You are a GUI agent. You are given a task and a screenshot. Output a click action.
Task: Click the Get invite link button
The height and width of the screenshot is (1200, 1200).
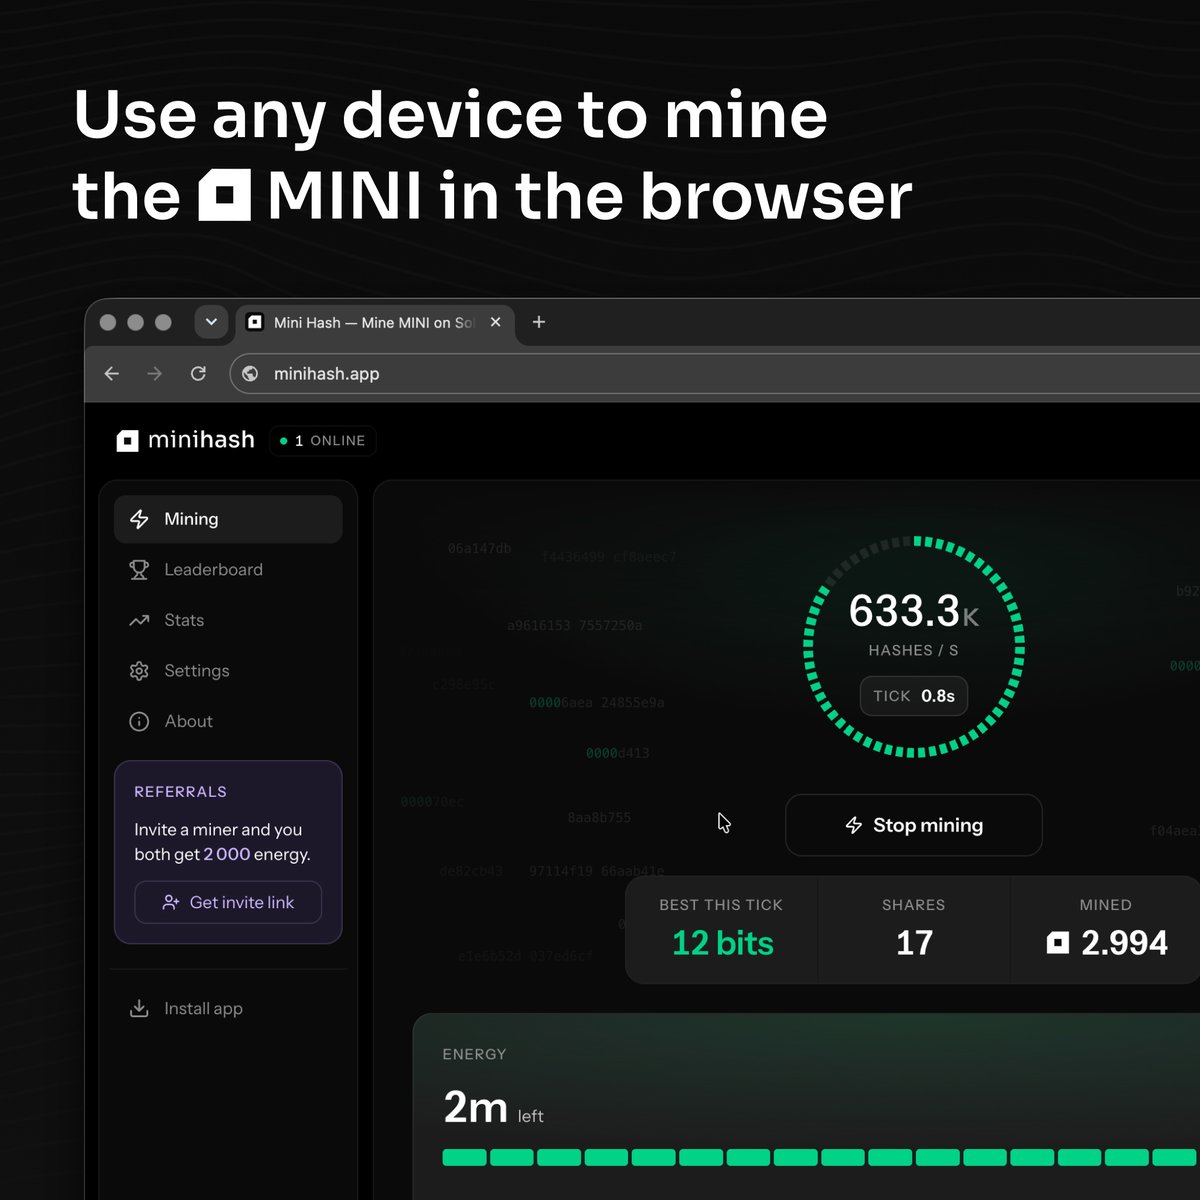[228, 902]
